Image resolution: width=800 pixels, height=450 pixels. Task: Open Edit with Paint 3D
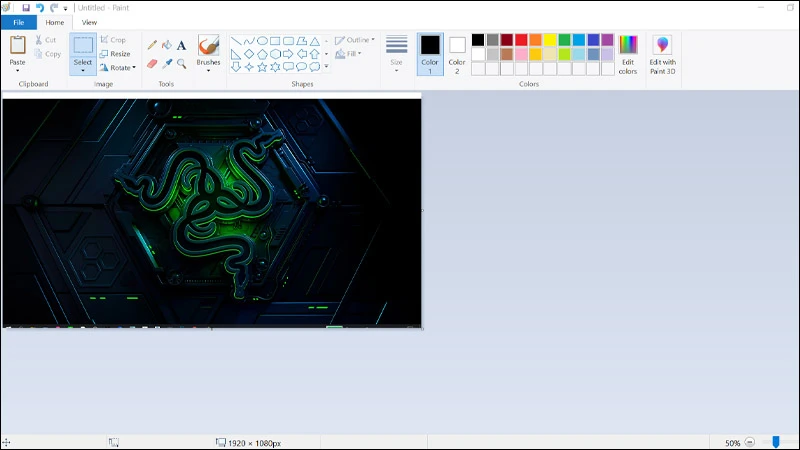(662, 54)
